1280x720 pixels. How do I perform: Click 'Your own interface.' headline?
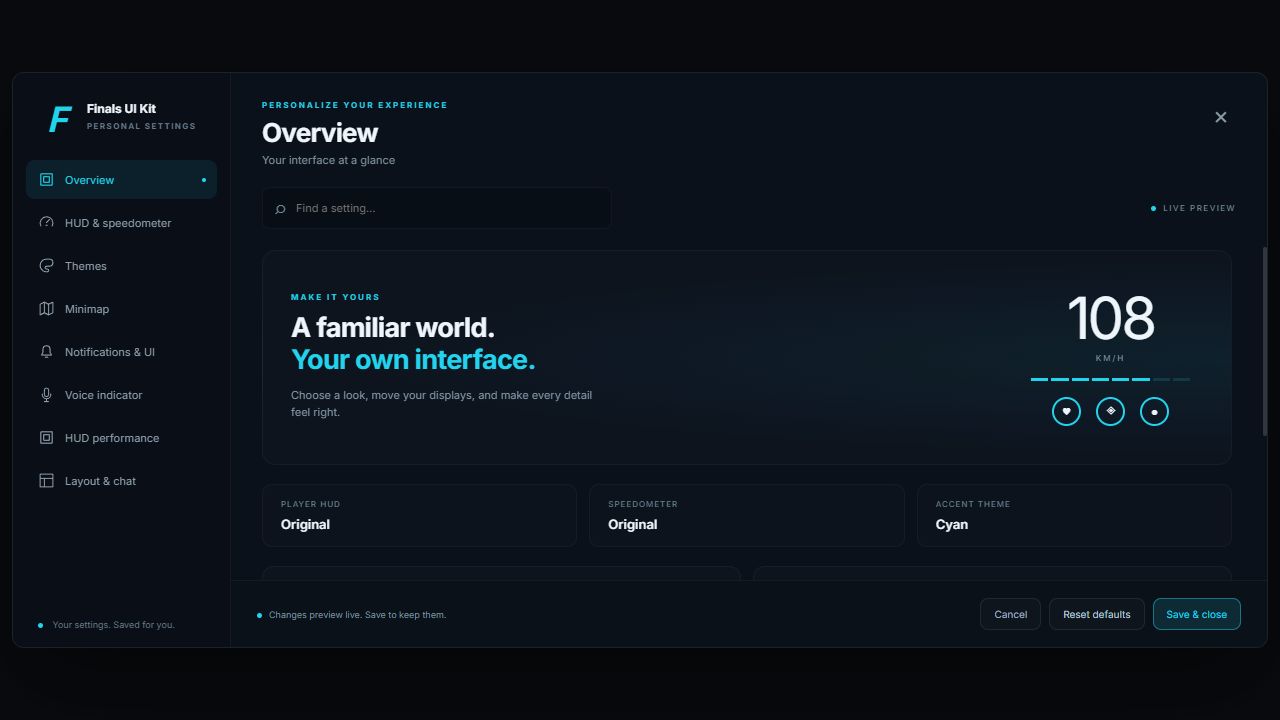(413, 360)
